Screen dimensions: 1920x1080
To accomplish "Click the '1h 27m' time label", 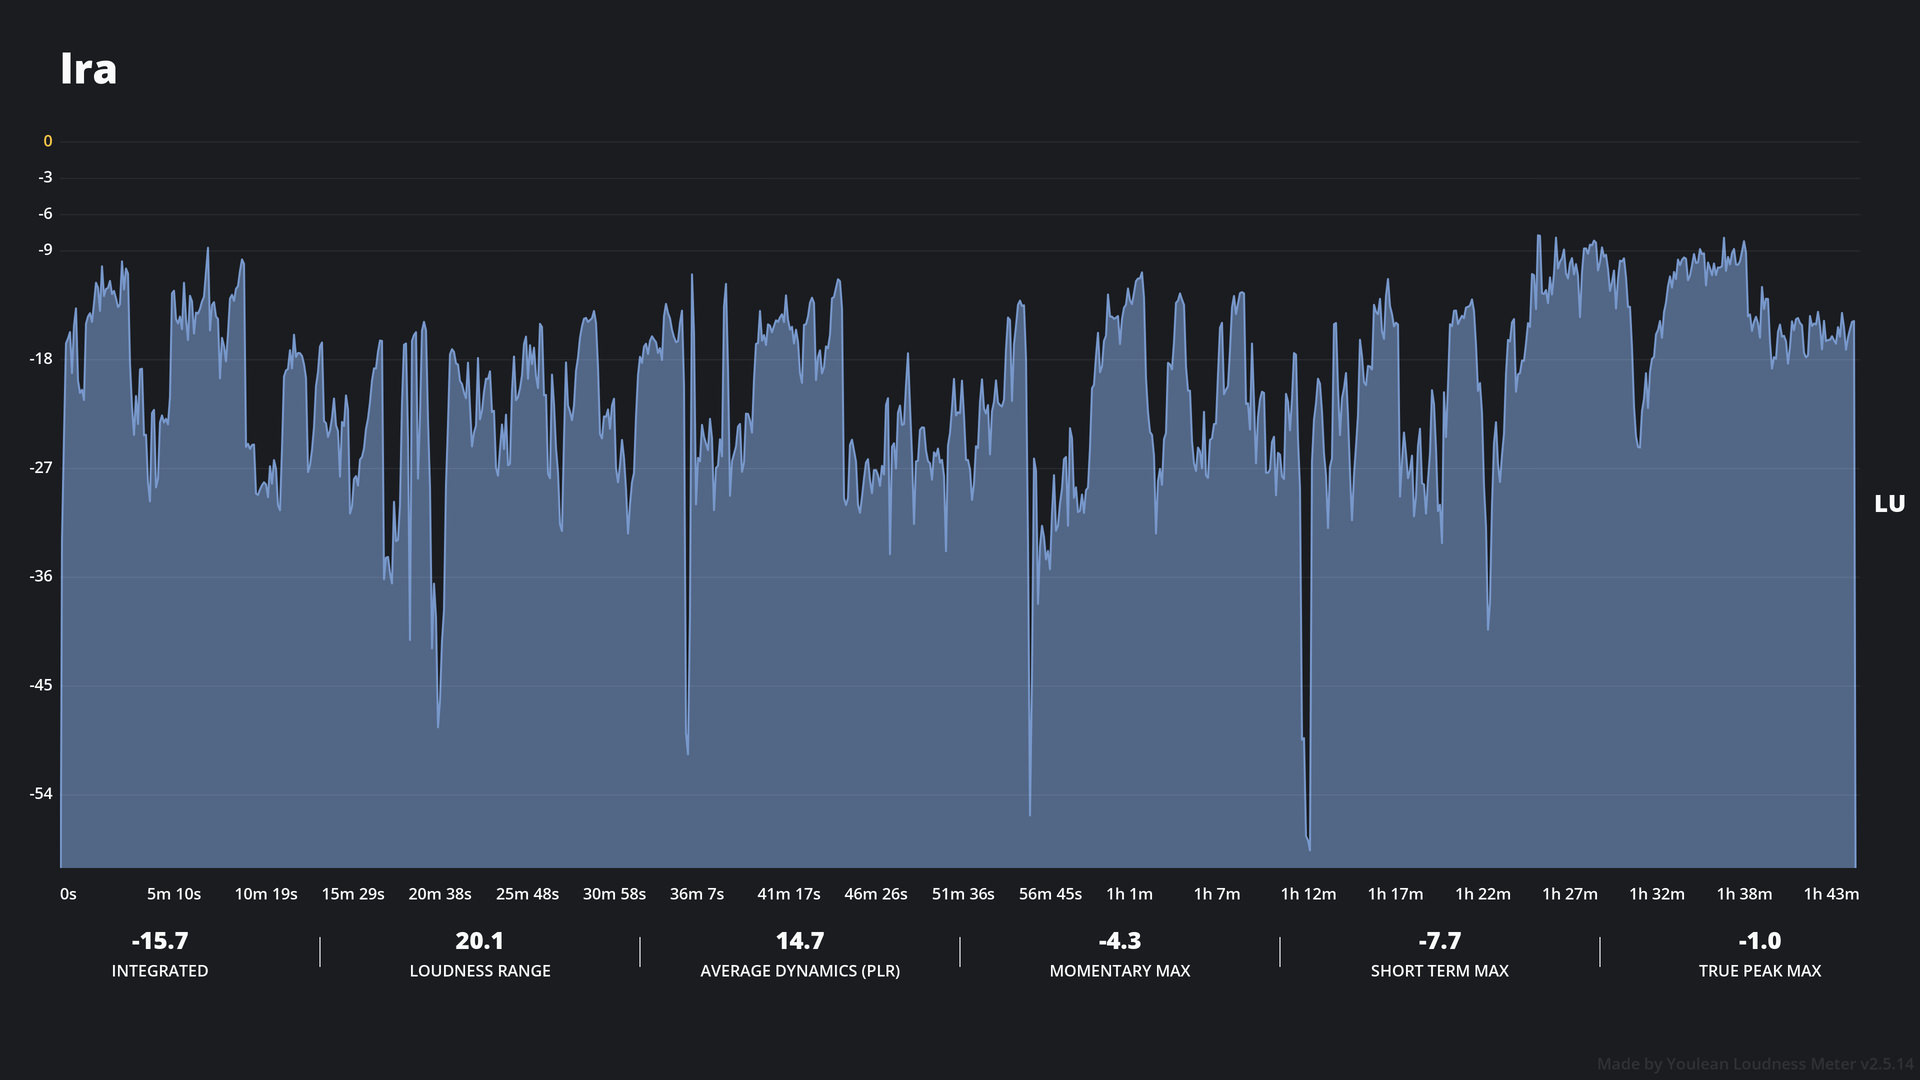I will pos(1570,894).
